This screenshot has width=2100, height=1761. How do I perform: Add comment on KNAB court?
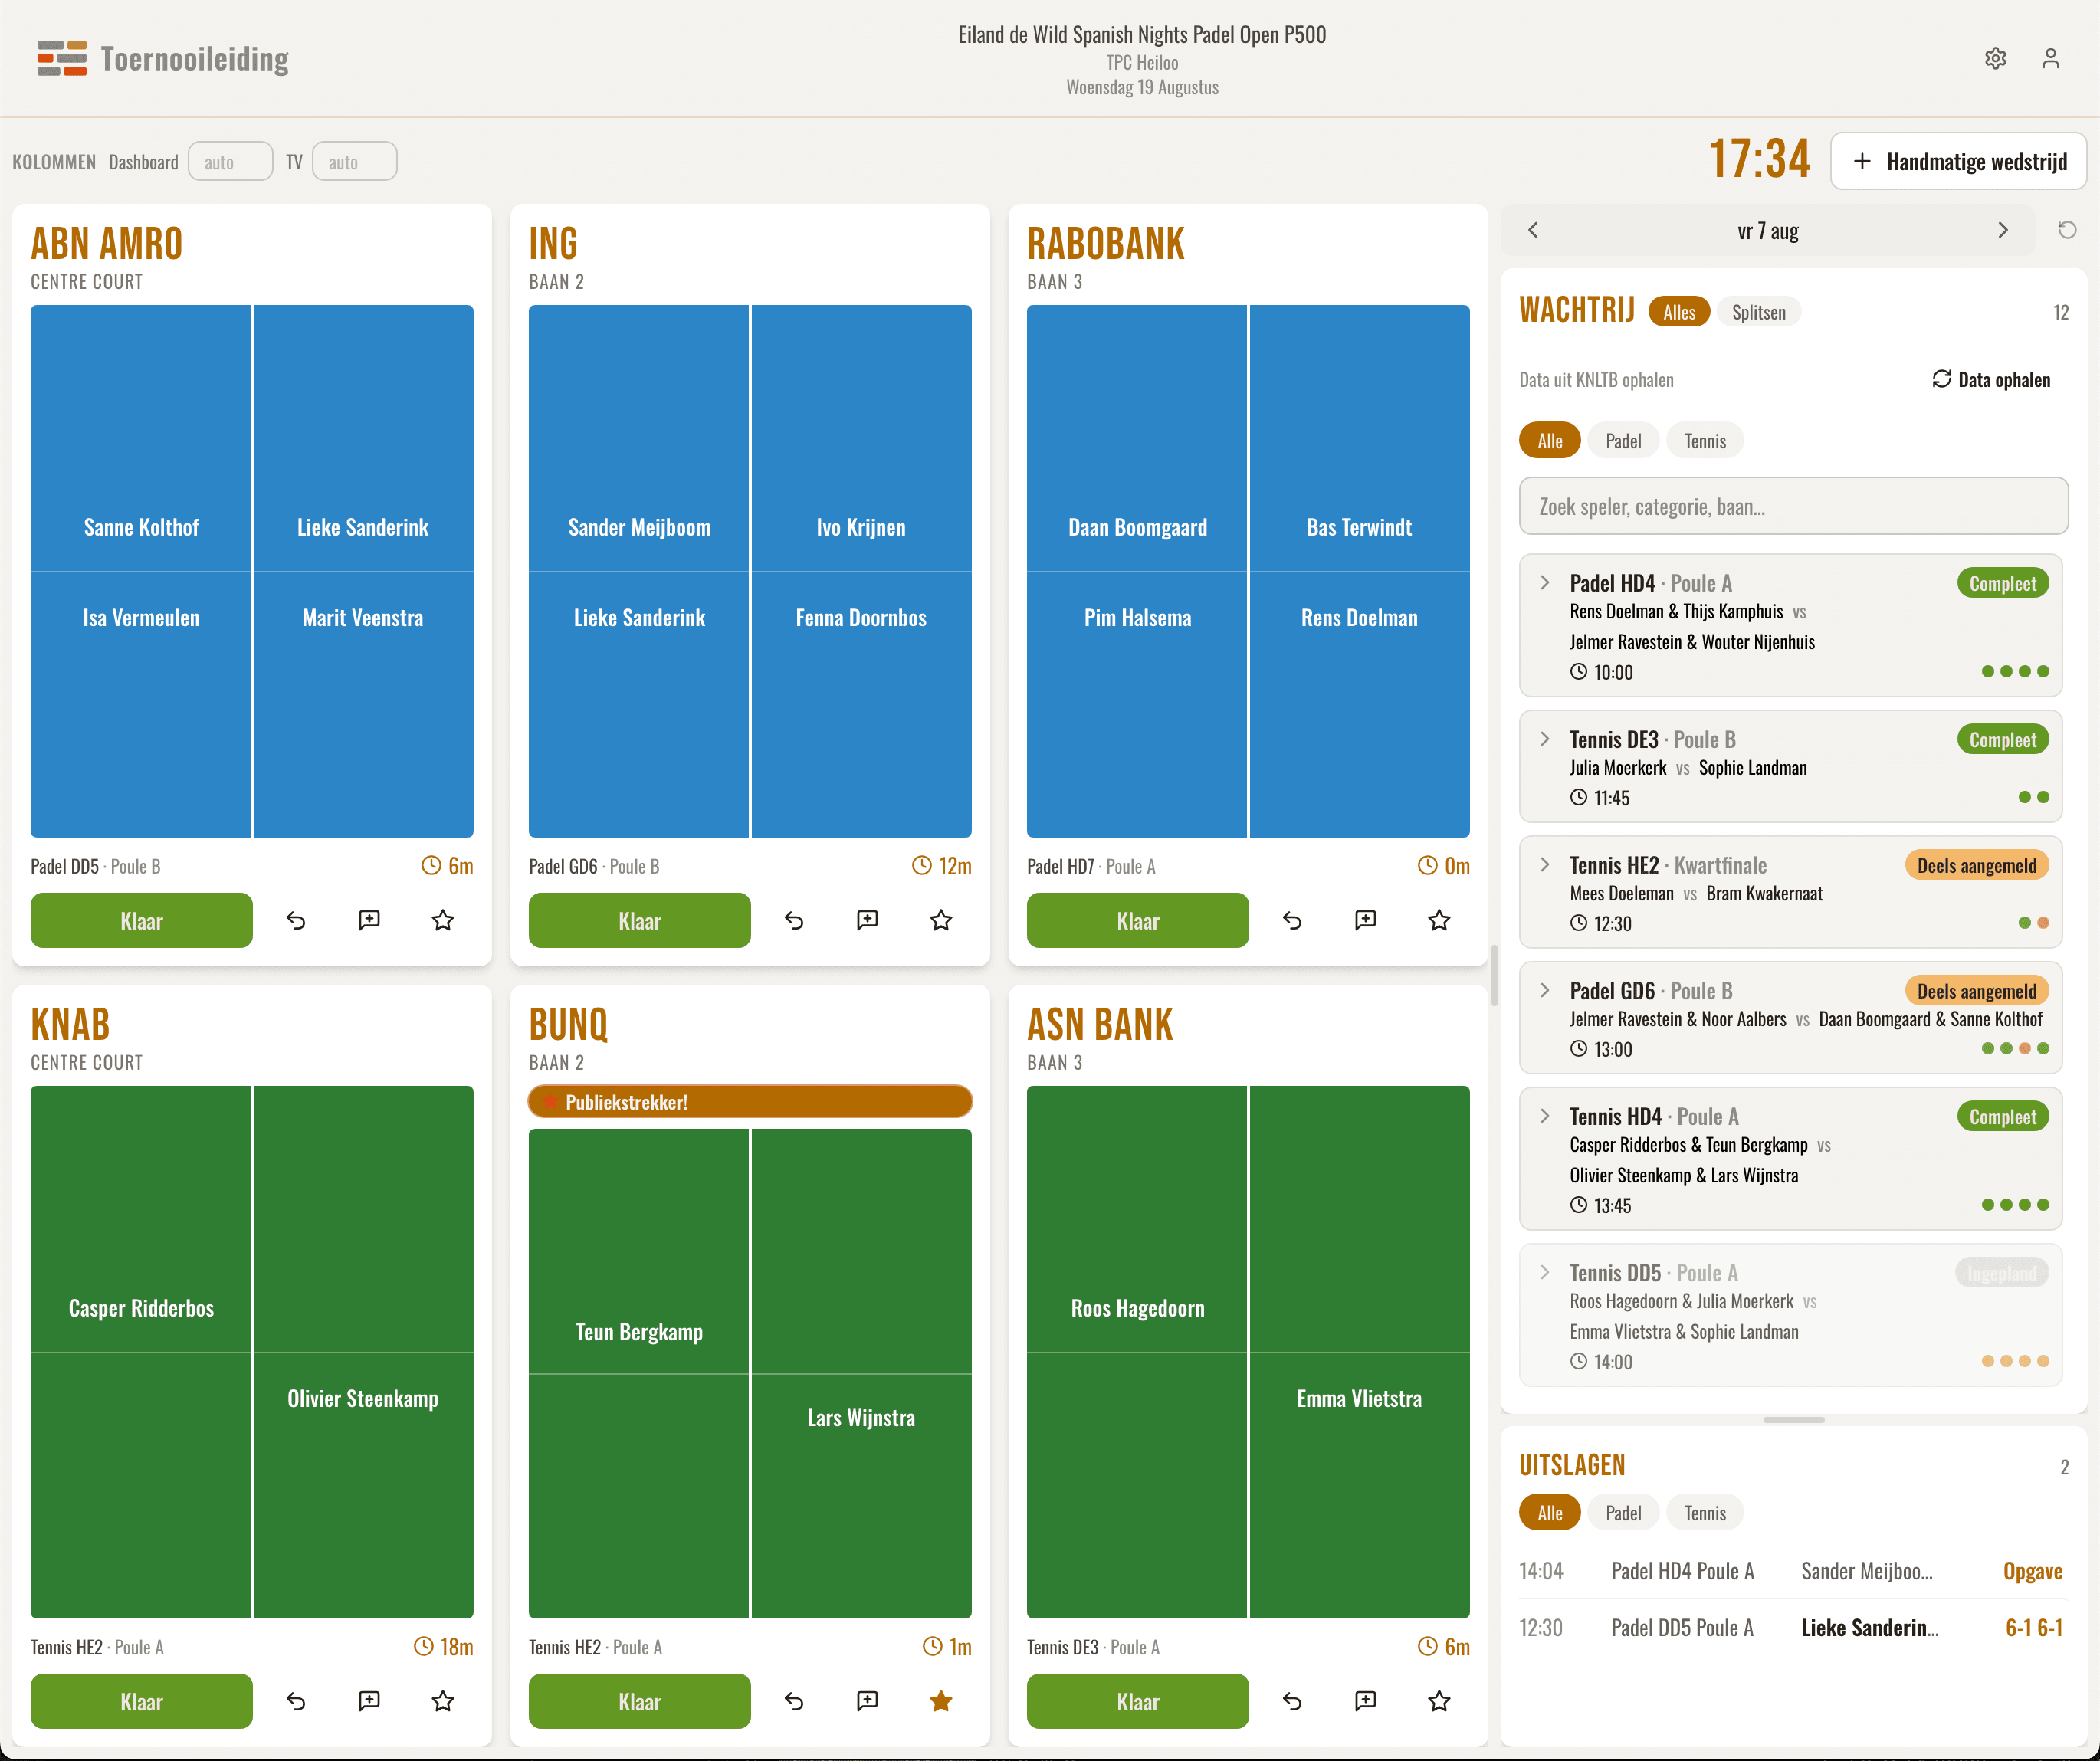[x=369, y=1701]
